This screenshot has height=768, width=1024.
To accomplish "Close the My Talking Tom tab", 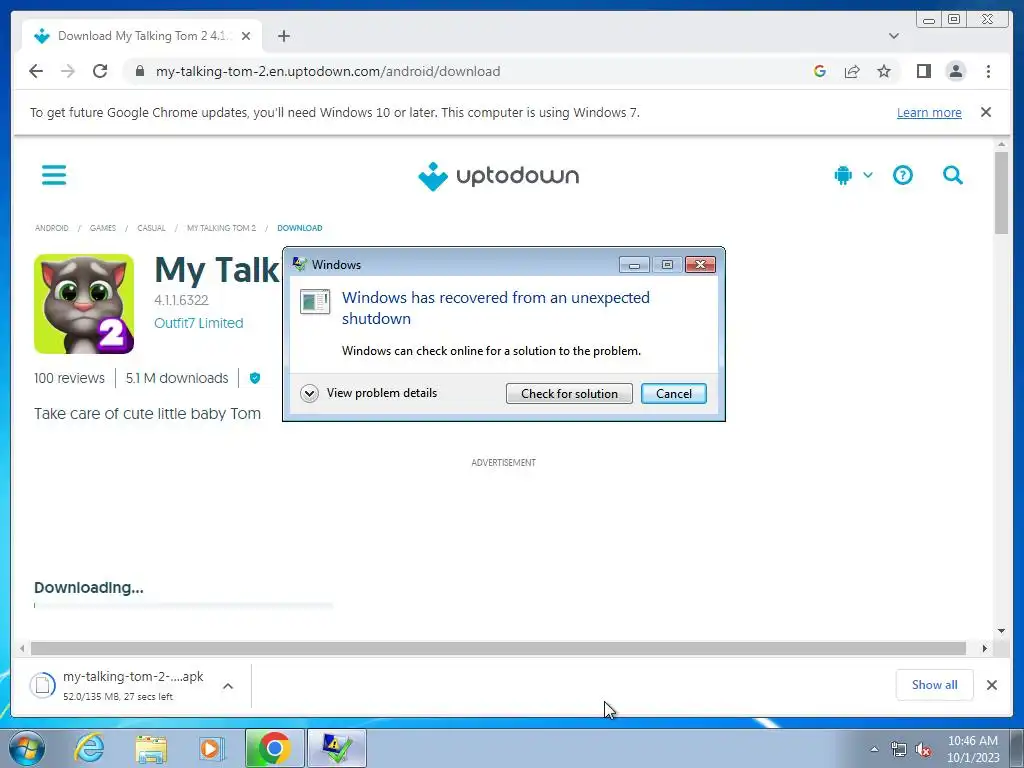I will point(246,36).
